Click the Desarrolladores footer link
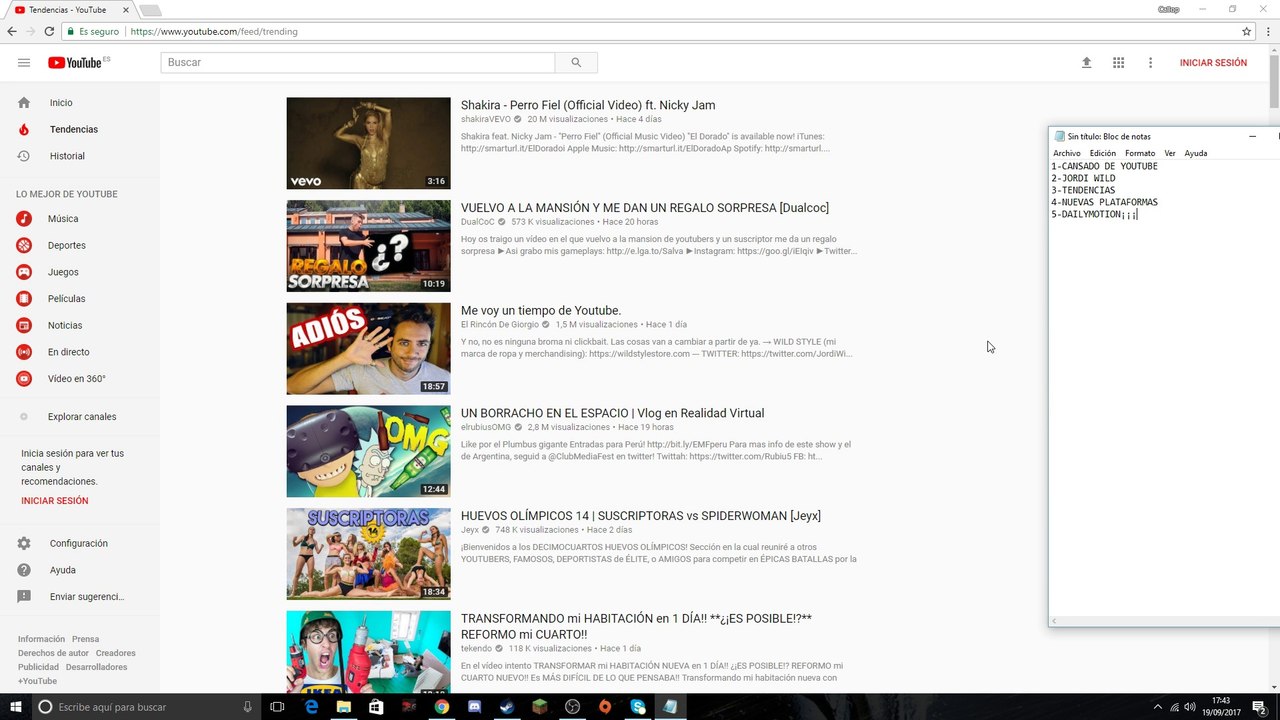The width and height of the screenshot is (1280, 720). coord(97,667)
